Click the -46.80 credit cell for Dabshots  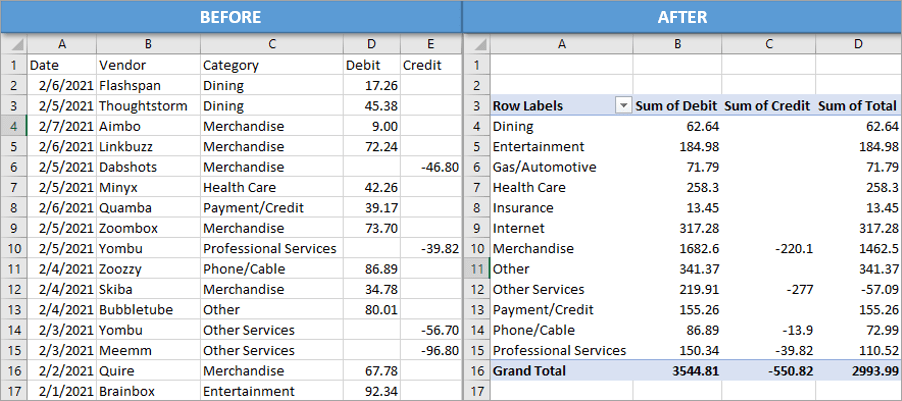[x=430, y=167]
